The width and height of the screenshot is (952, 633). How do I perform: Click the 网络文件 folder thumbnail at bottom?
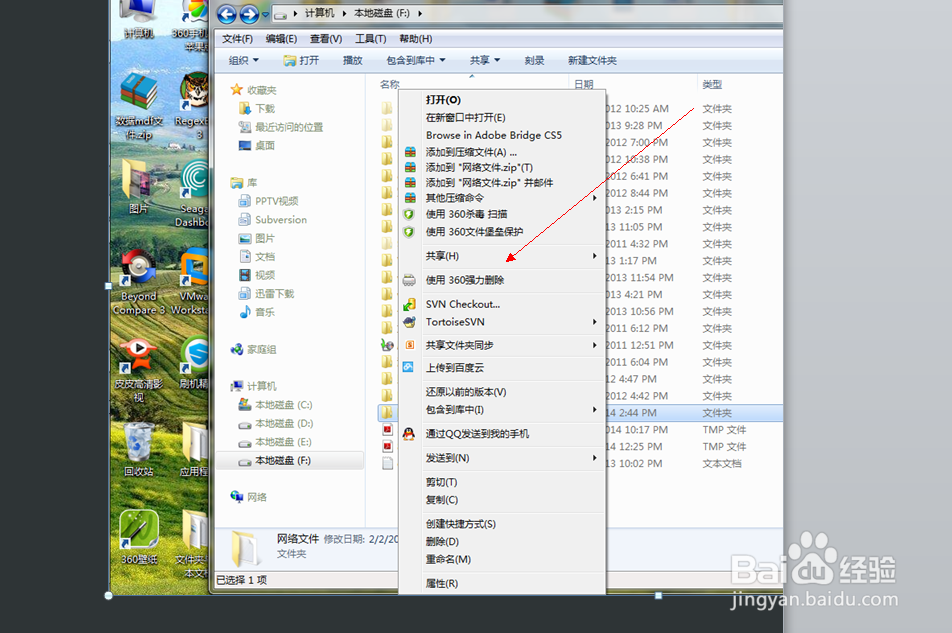tap(247, 548)
